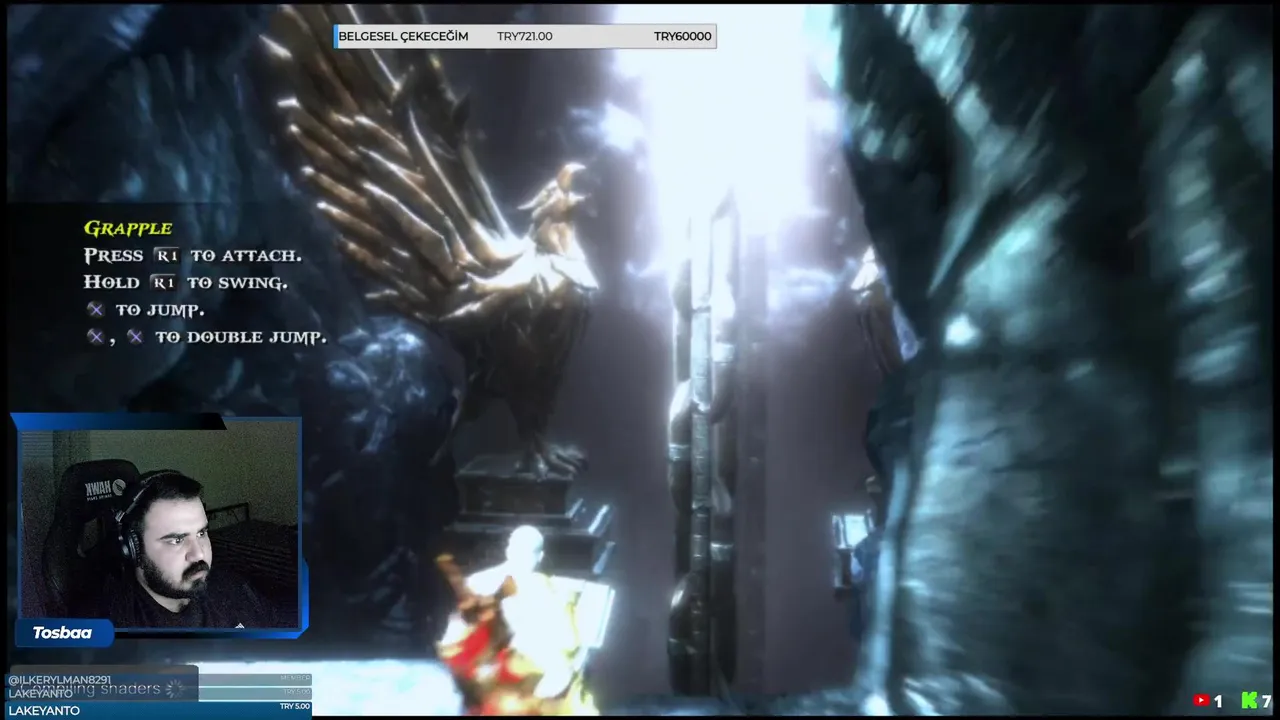Image resolution: width=1280 pixels, height=720 pixels.
Task: Click the "TRY 5.00" amount in bottom donor row
Action: pyautogui.click(x=296, y=707)
